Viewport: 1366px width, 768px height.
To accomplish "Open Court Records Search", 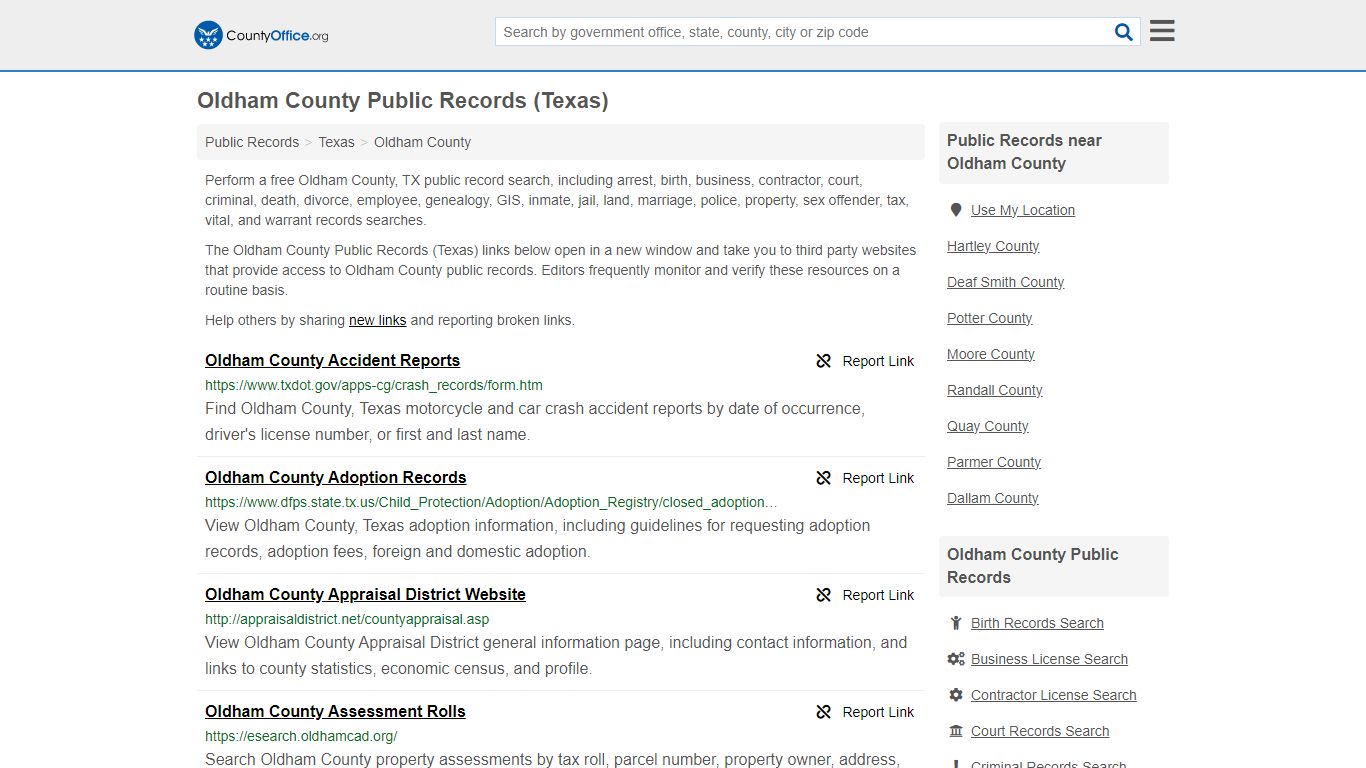I will (1040, 731).
